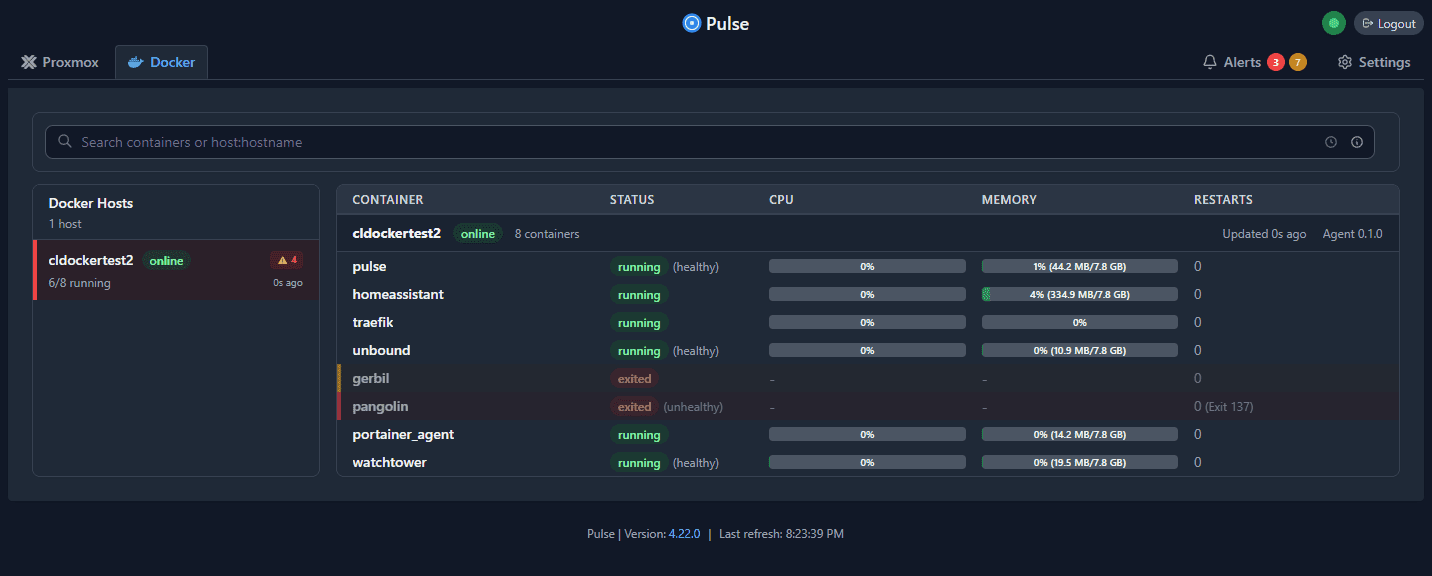Click the green connection status icon
This screenshot has width=1432, height=576.
pyautogui.click(x=1333, y=23)
